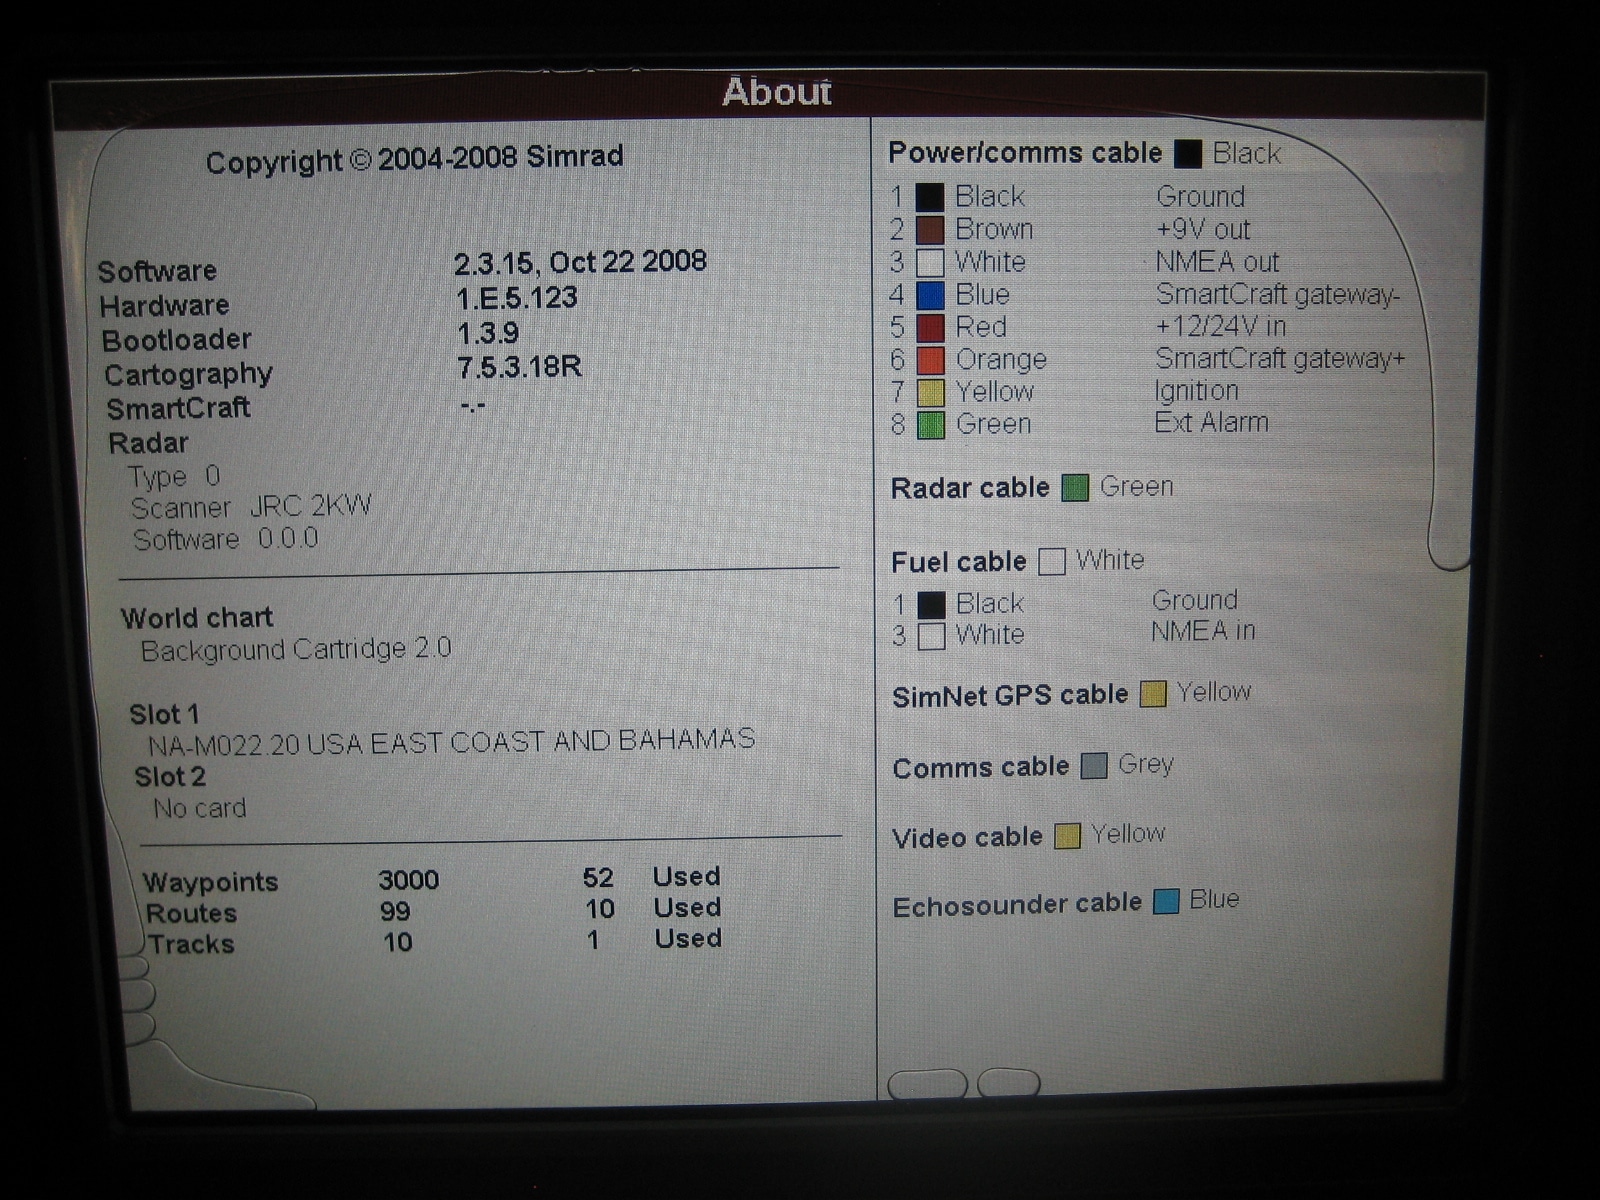Click the Orange wire 6 swatch
This screenshot has height=1200, width=1600.
930,360
